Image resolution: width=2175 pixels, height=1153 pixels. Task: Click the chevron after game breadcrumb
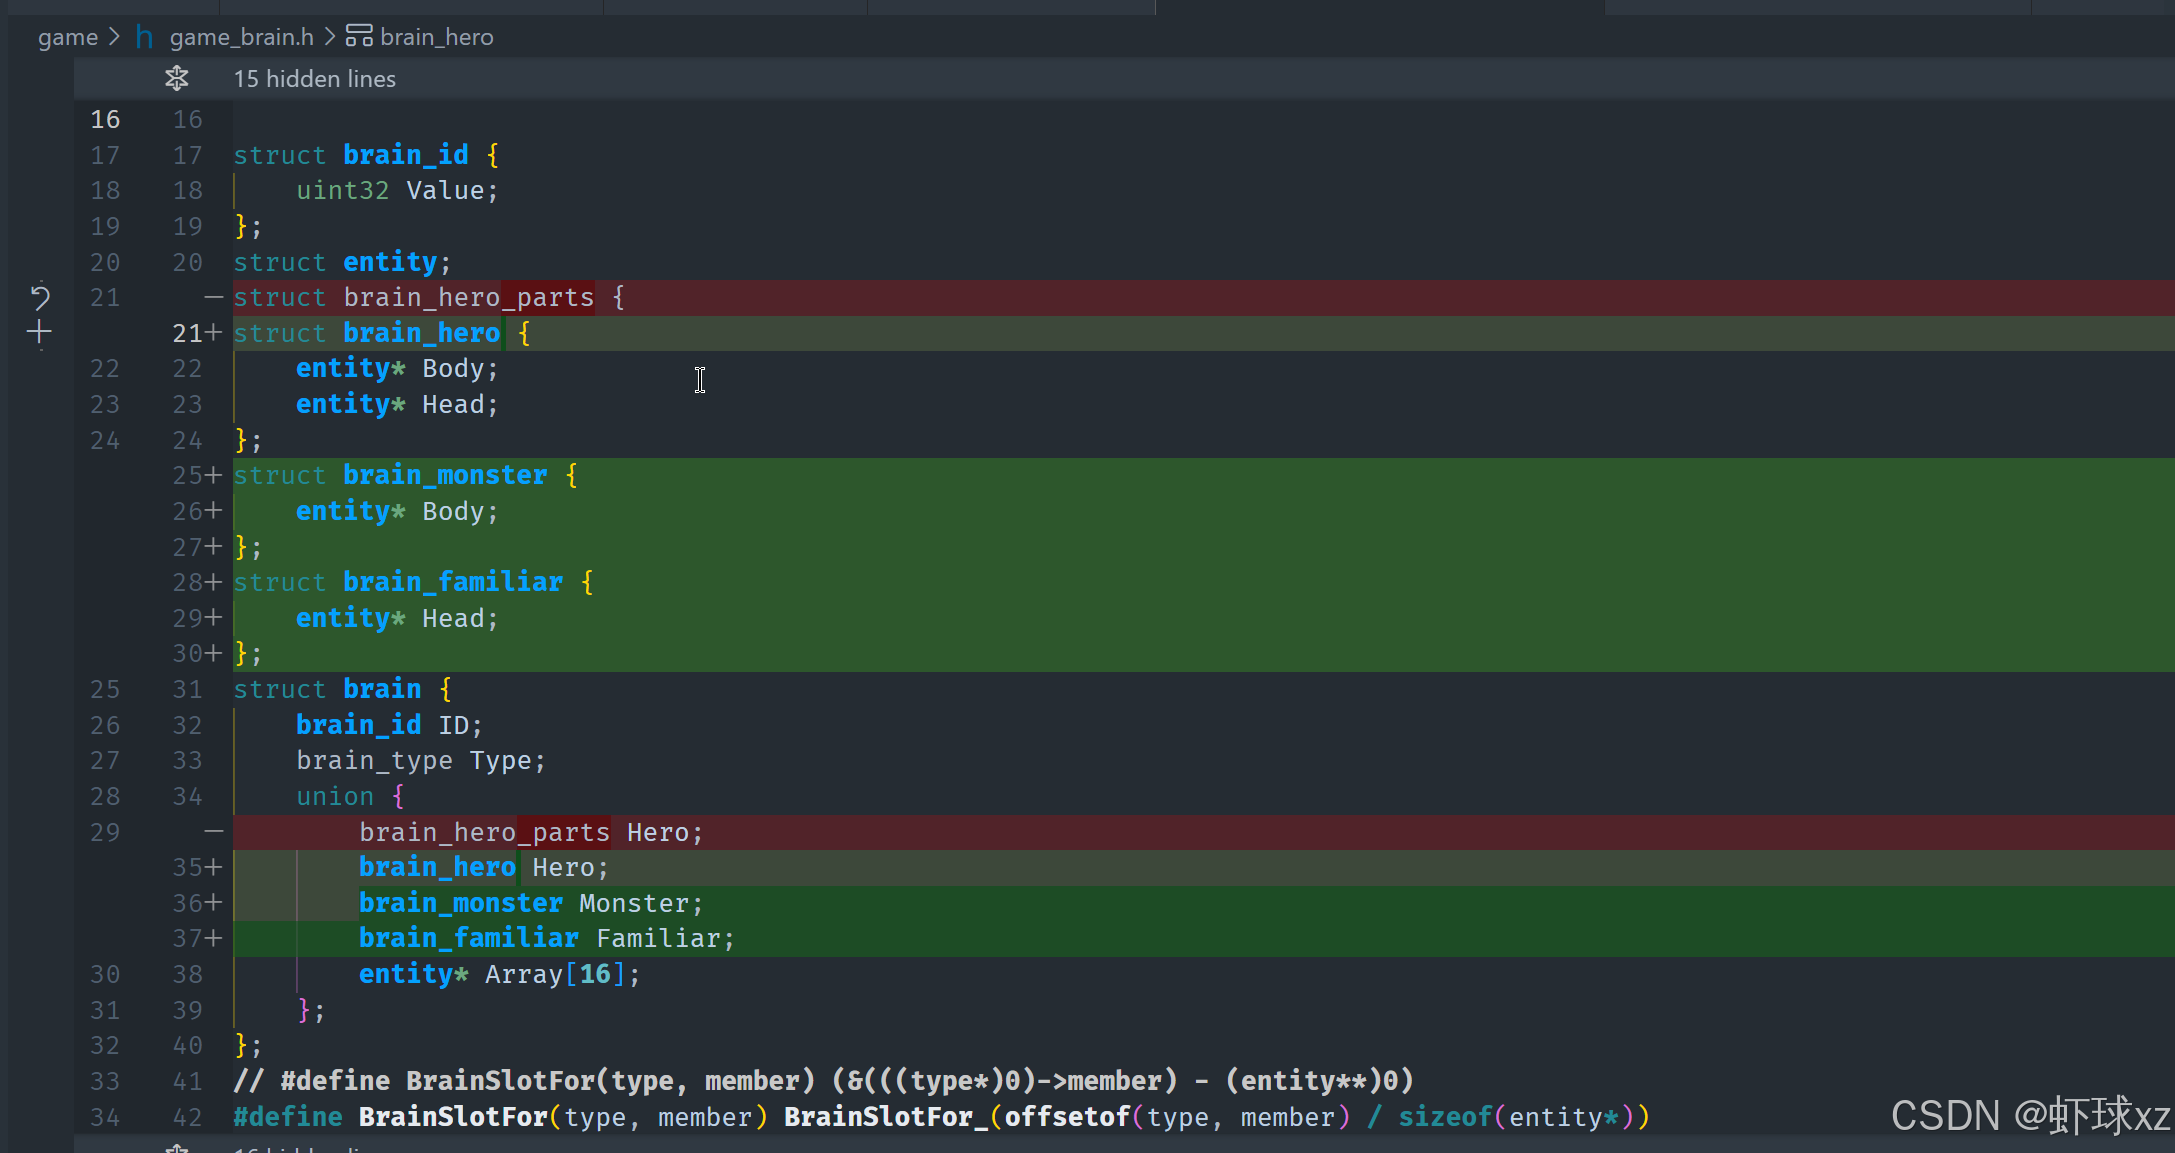tap(114, 37)
